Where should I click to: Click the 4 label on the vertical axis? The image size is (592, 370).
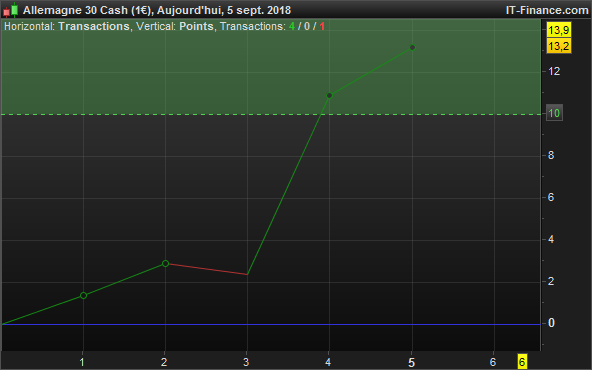click(x=551, y=239)
